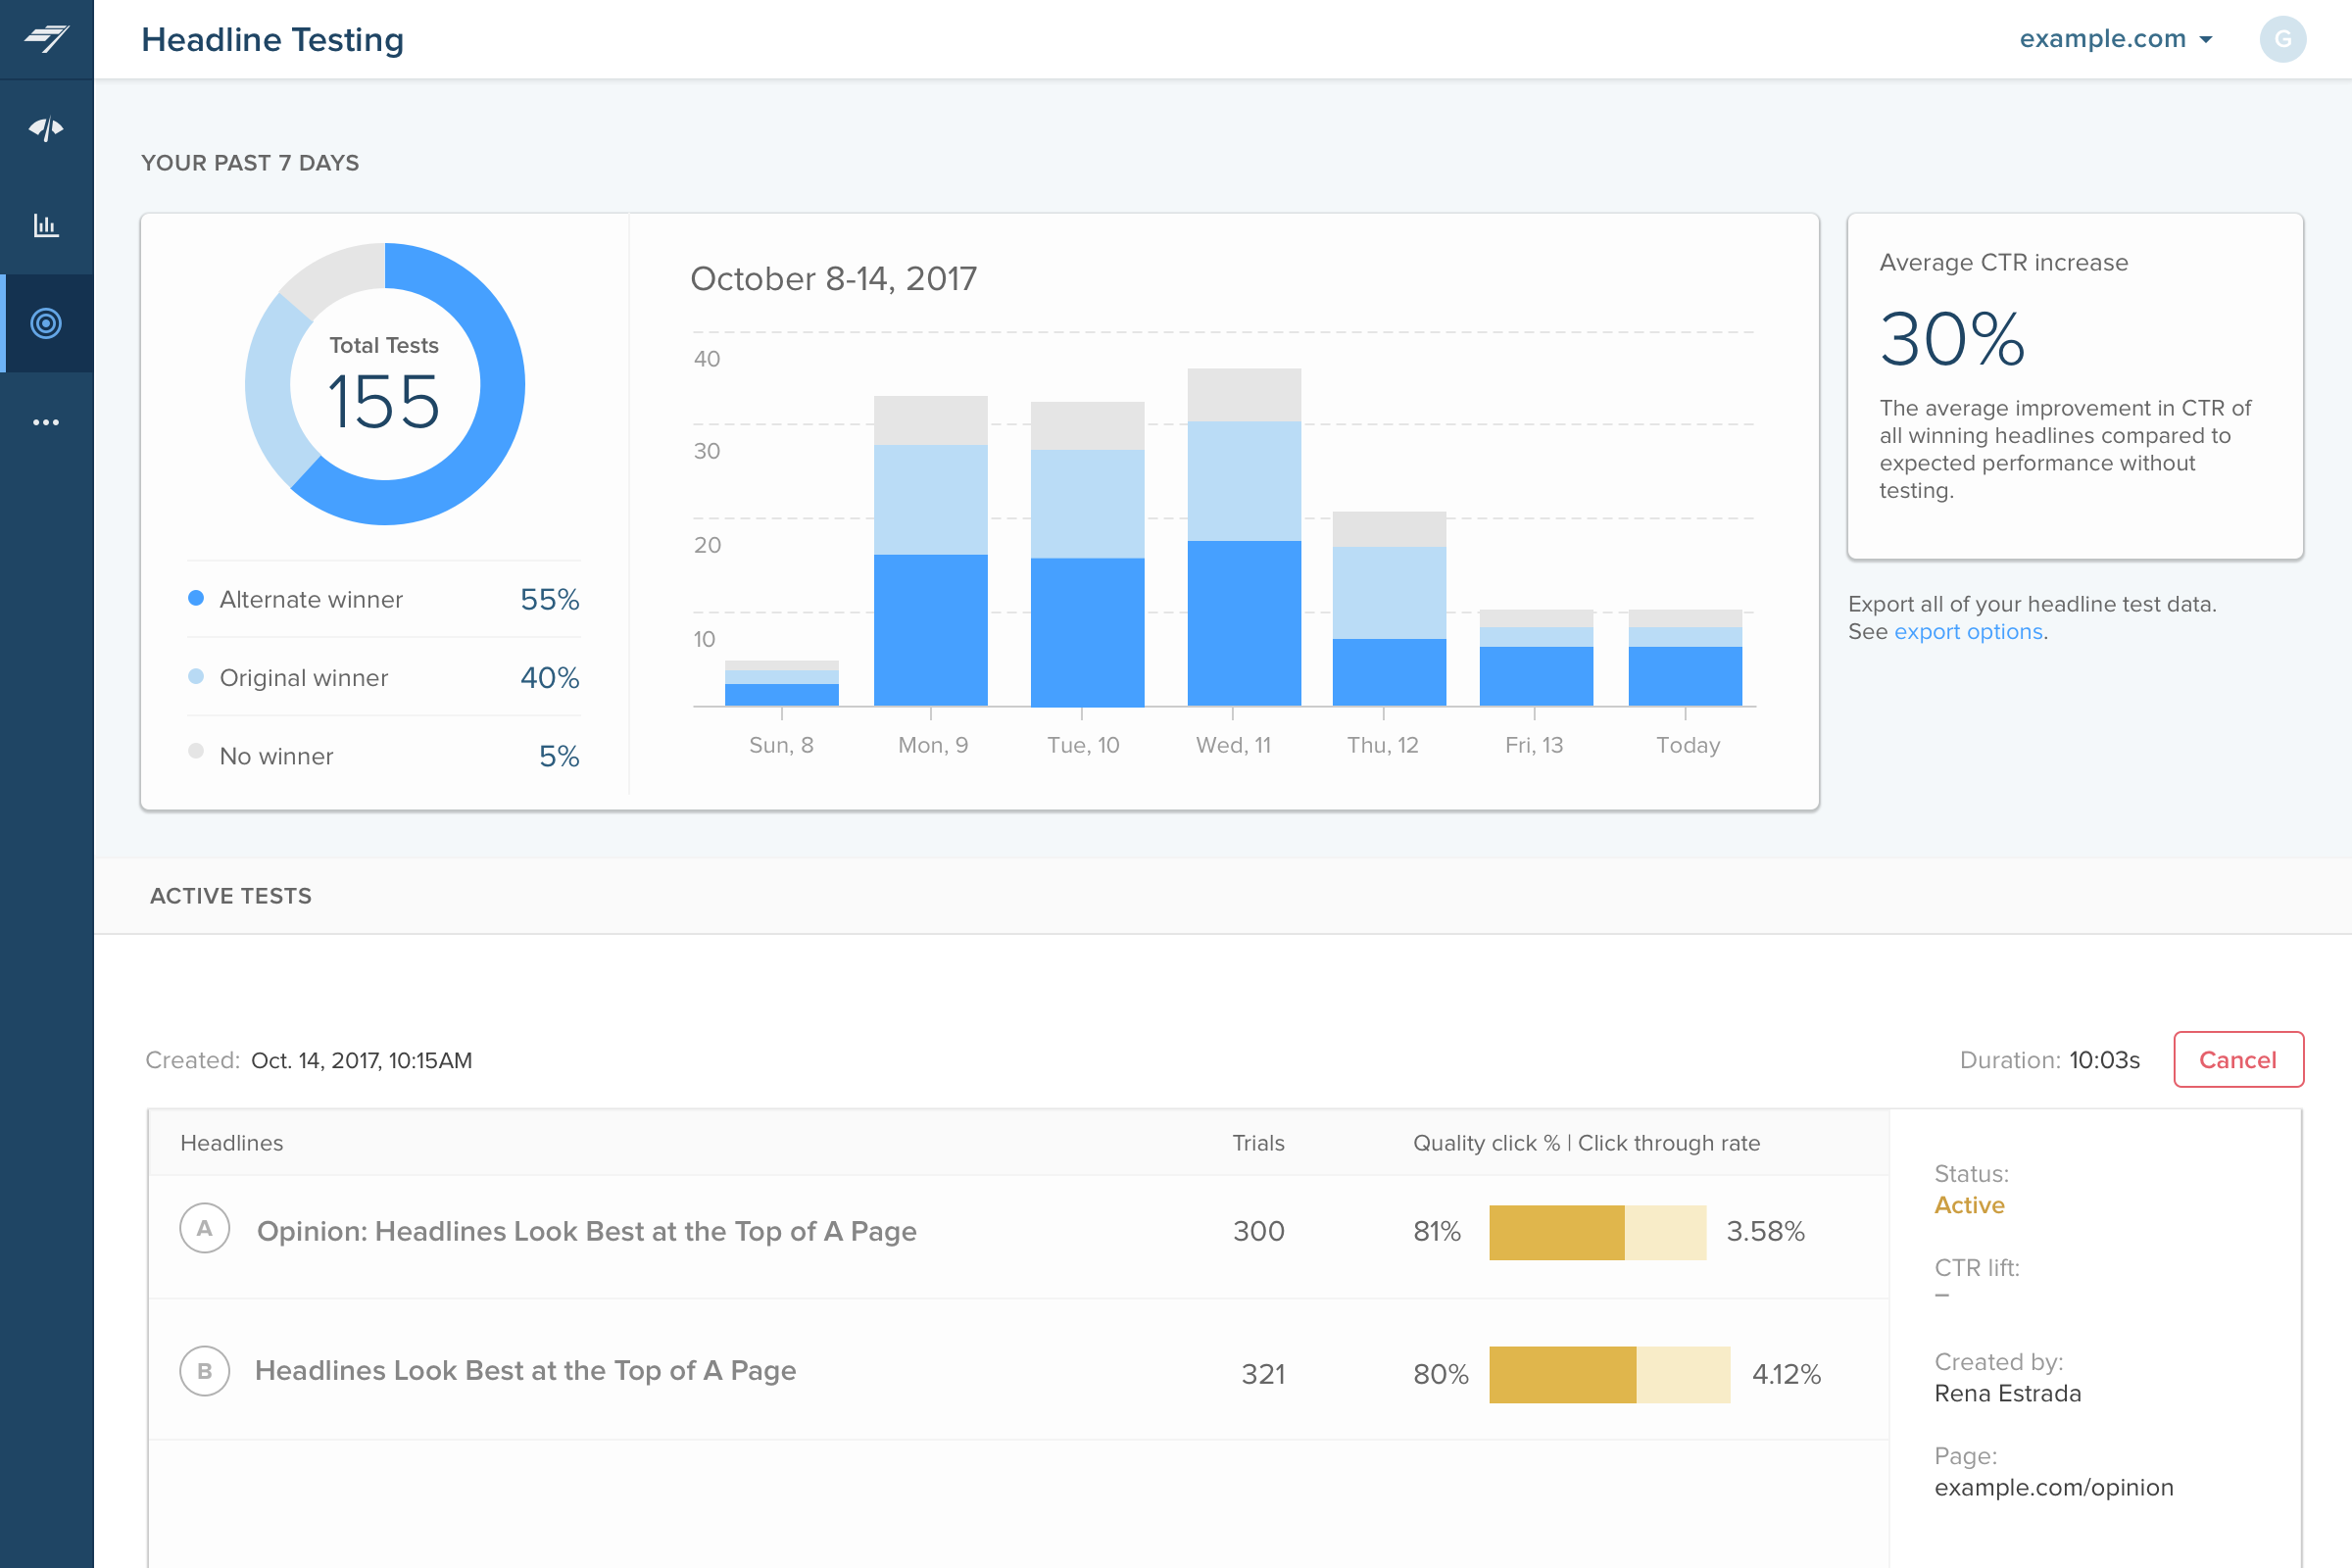
Task: Open the bar chart reports icon
Action: (46, 225)
